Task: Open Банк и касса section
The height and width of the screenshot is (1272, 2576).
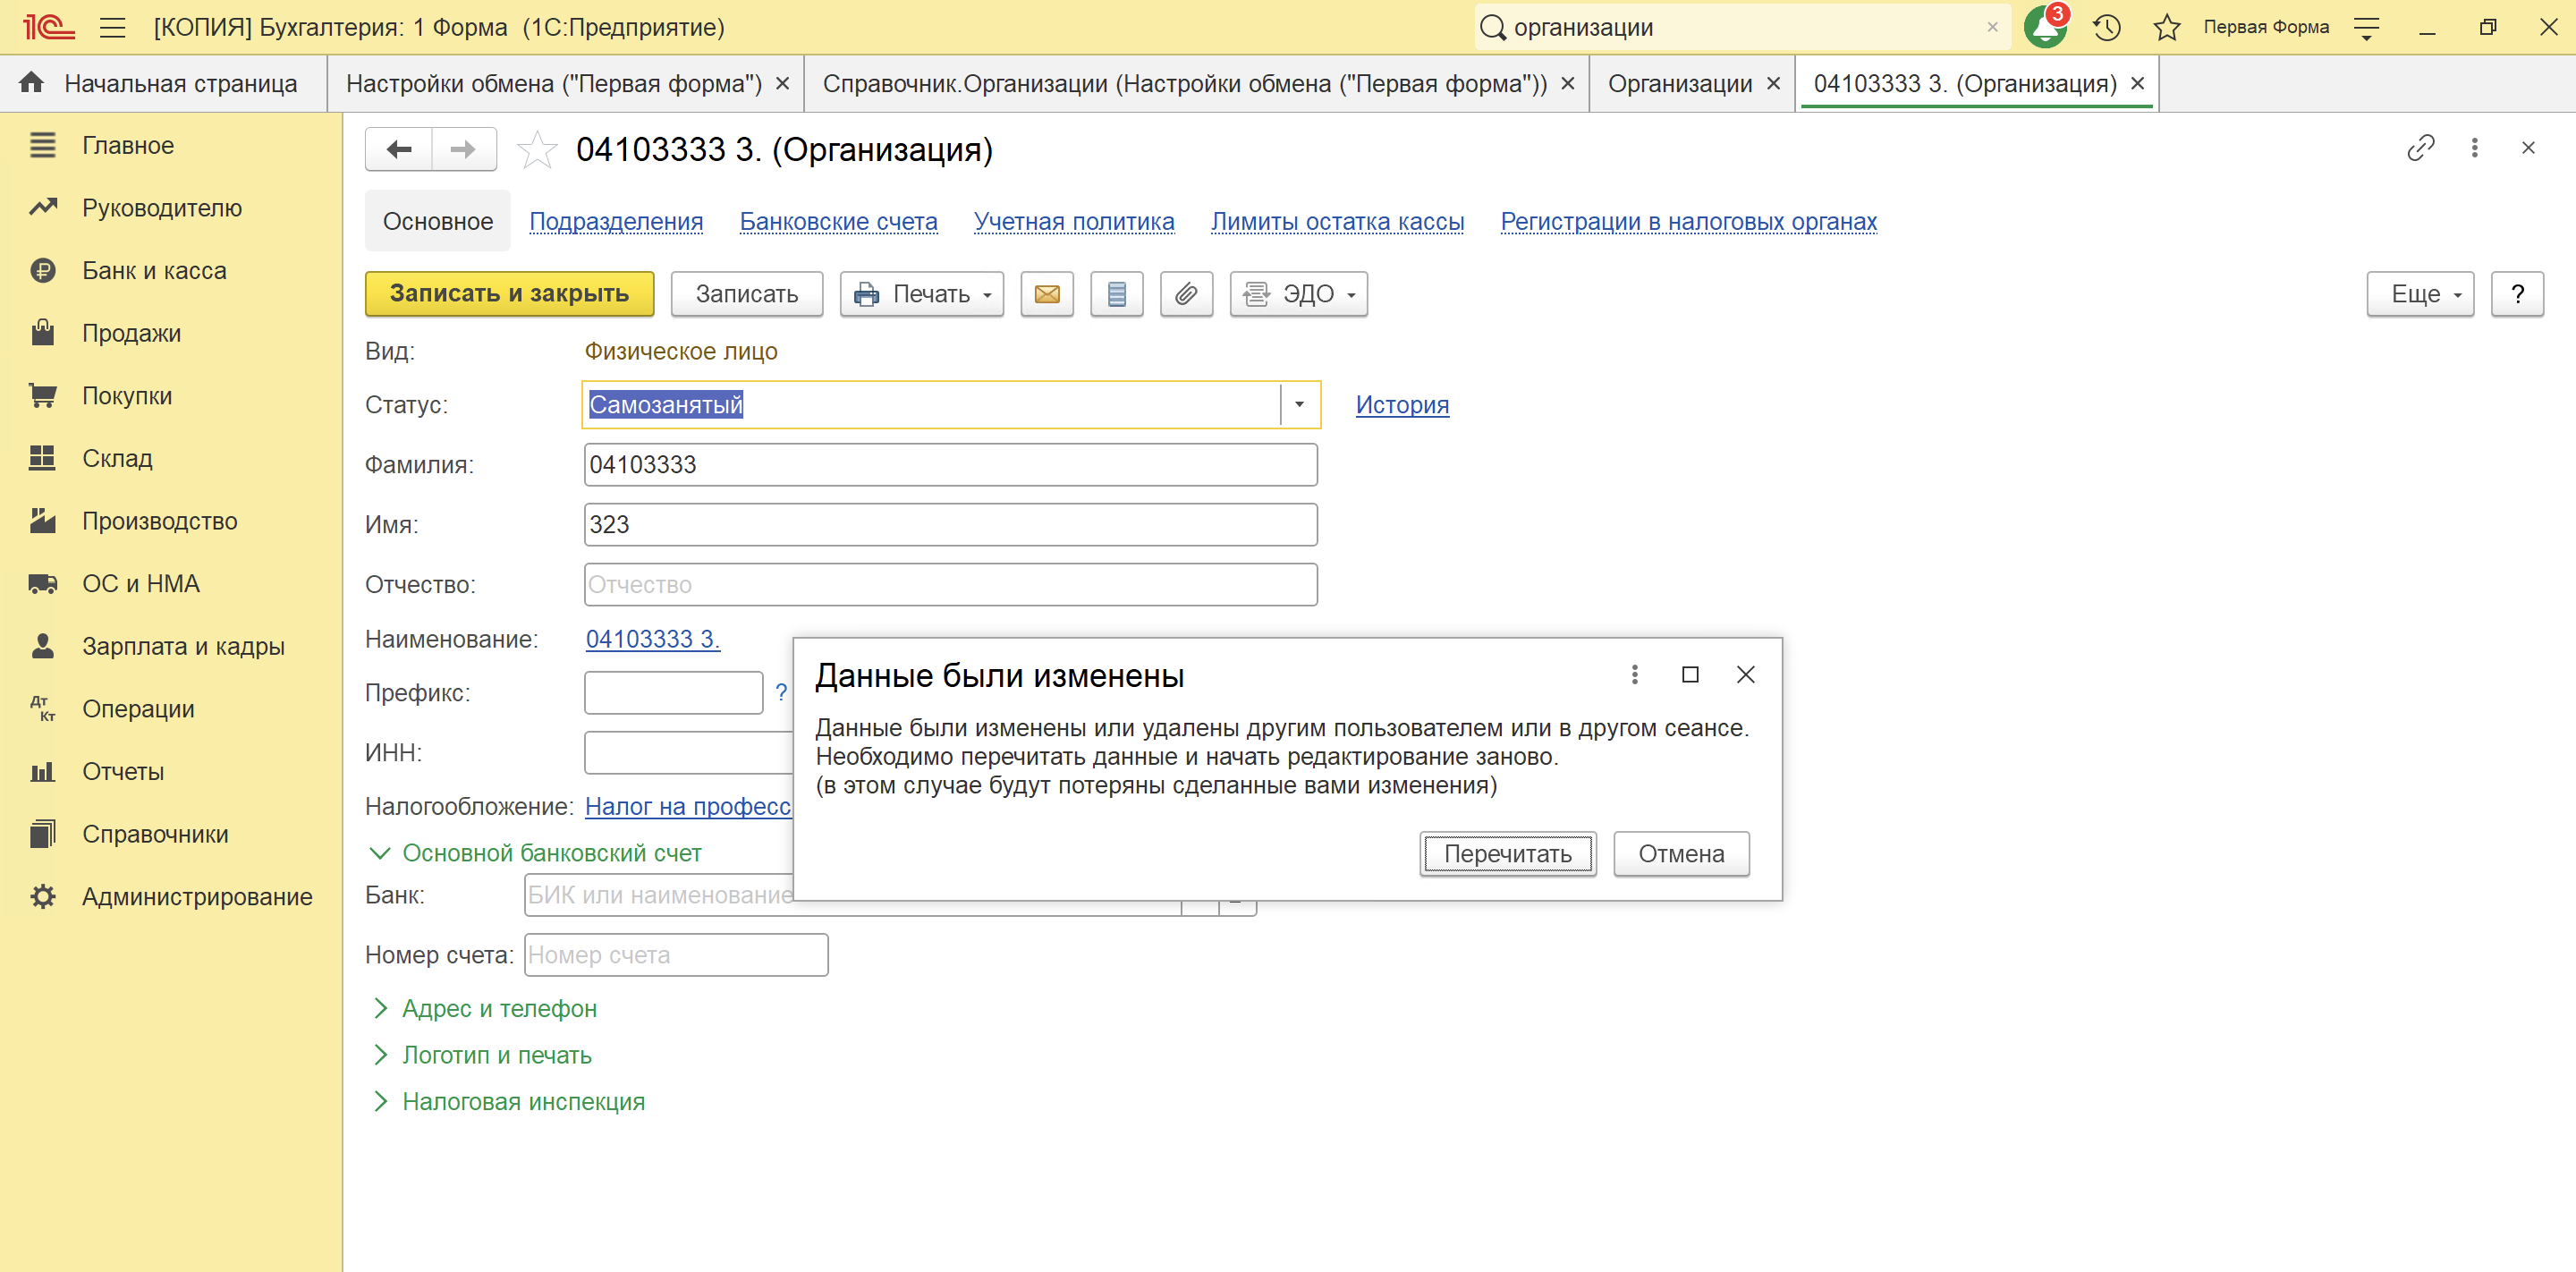Action: (x=154, y=270)
